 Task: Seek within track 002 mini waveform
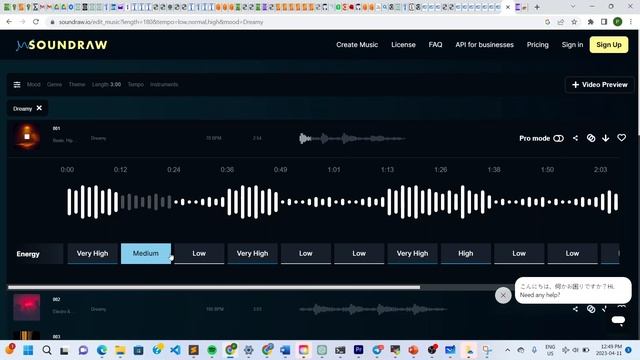[373, 309]
